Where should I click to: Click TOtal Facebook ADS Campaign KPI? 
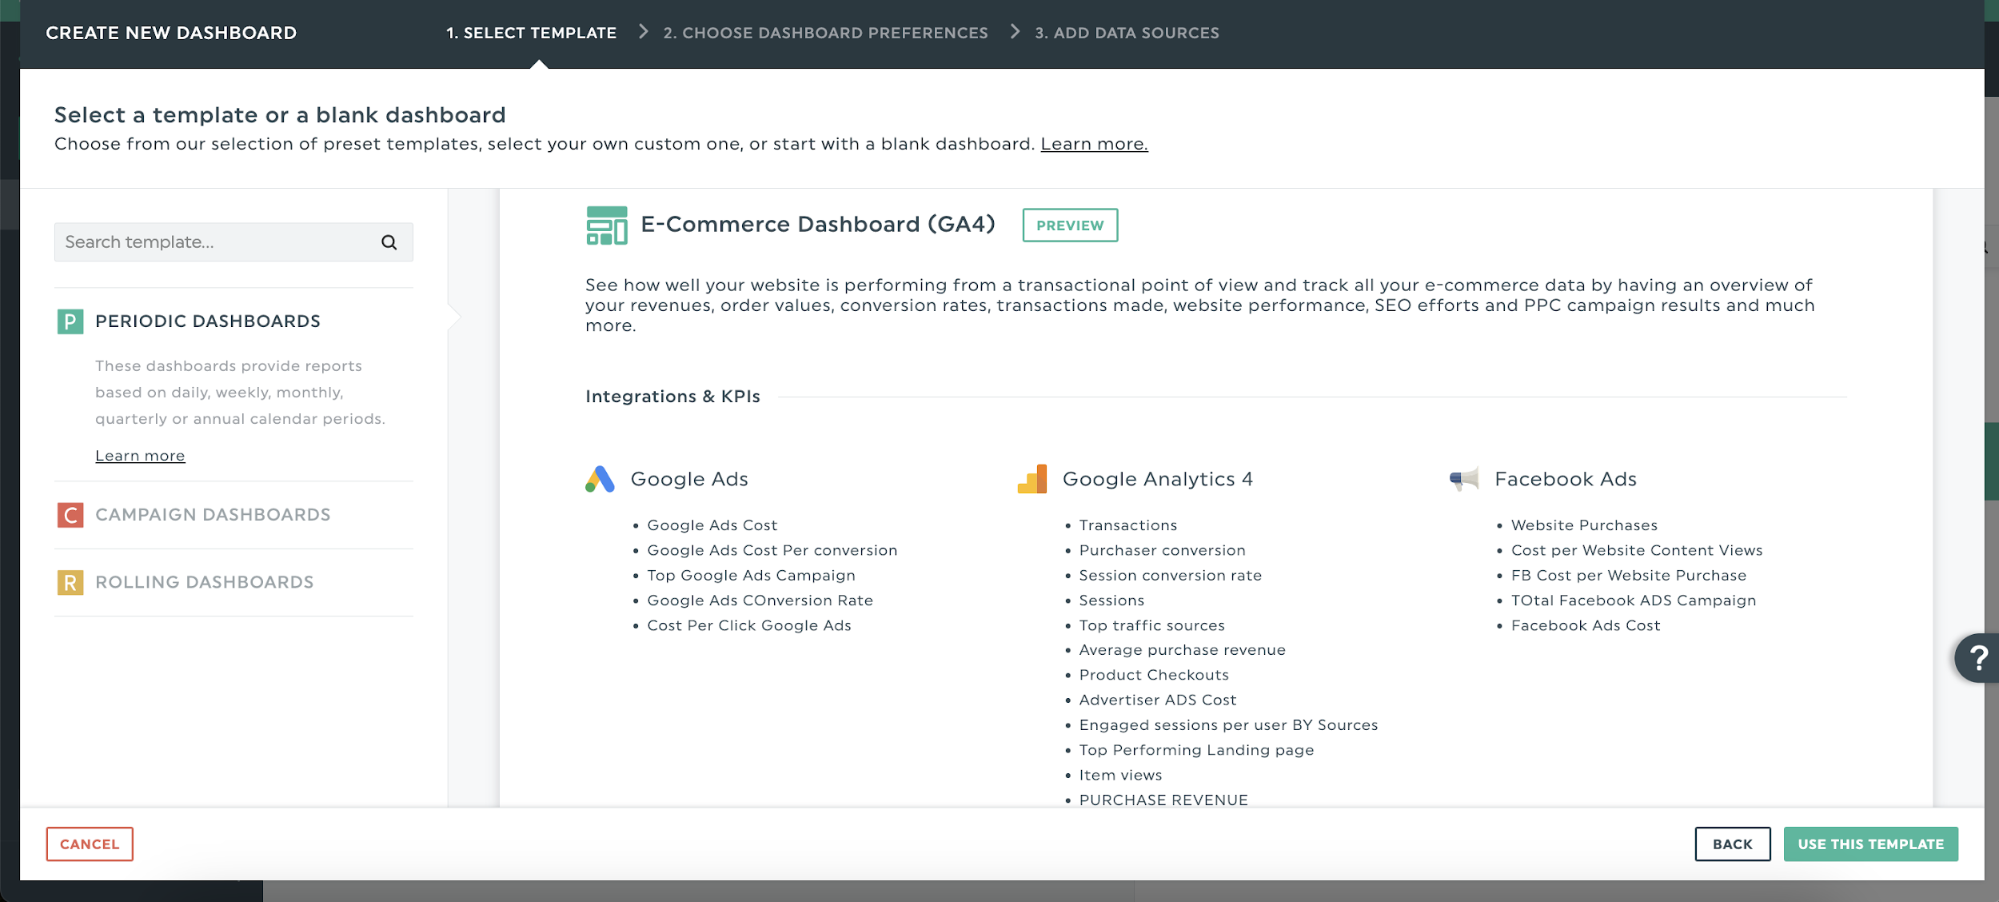(x=1633, y=600)
